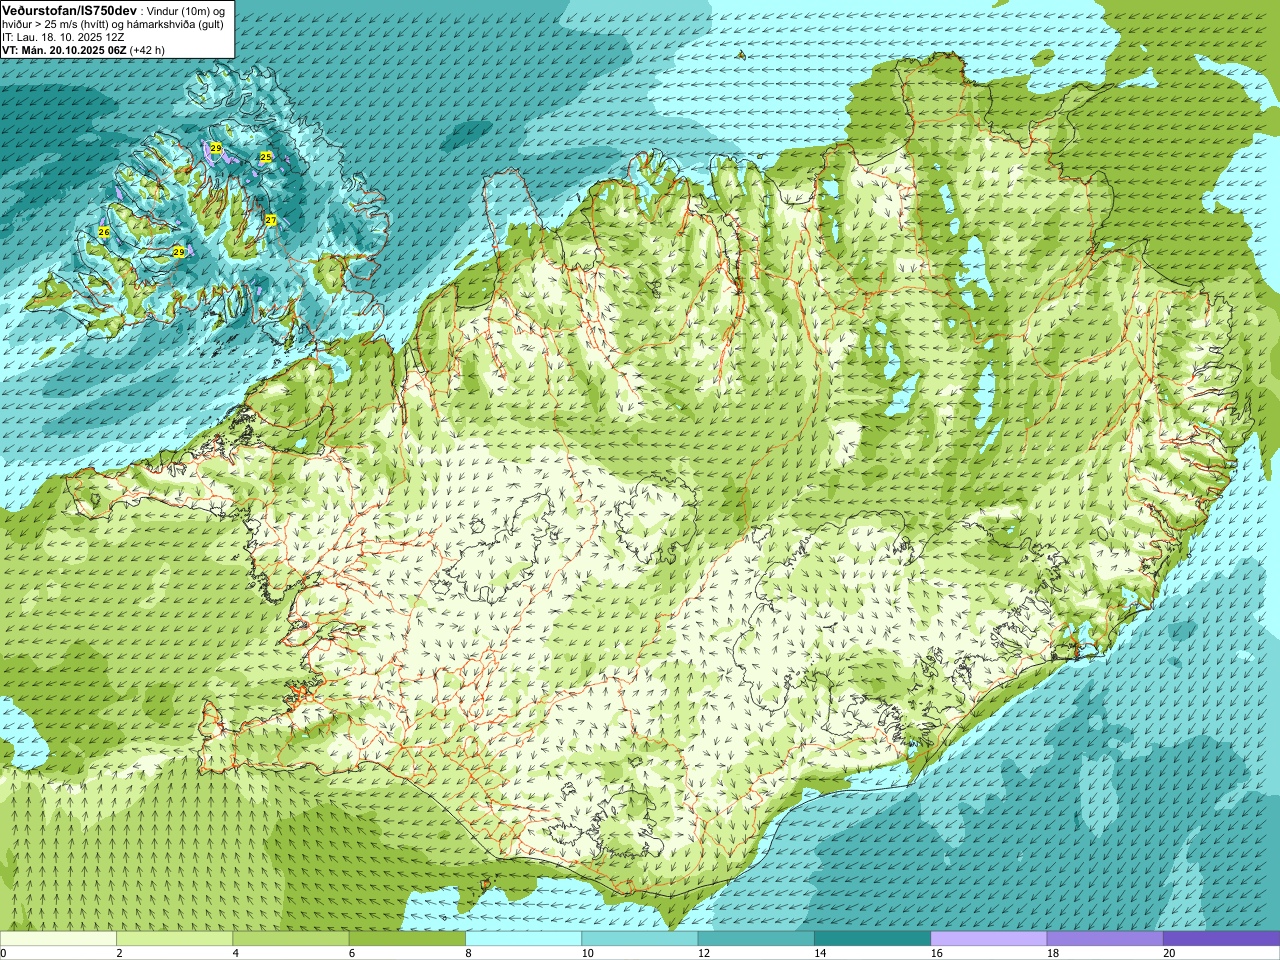This screenshot has width=1280, height=960.
Task: Click the '4' scale label
Action: click(235, 953)
